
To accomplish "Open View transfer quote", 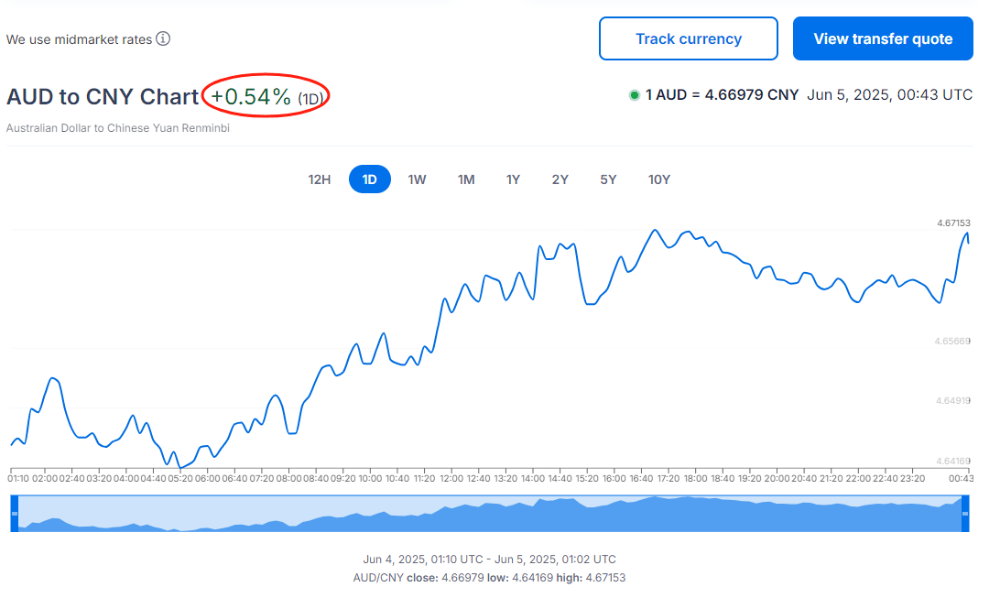I will (x=883, y=39).
